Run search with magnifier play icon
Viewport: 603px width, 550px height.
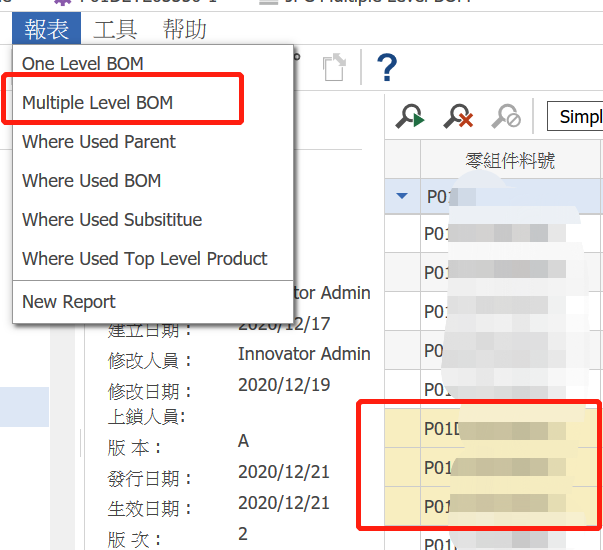coord(409,116)
